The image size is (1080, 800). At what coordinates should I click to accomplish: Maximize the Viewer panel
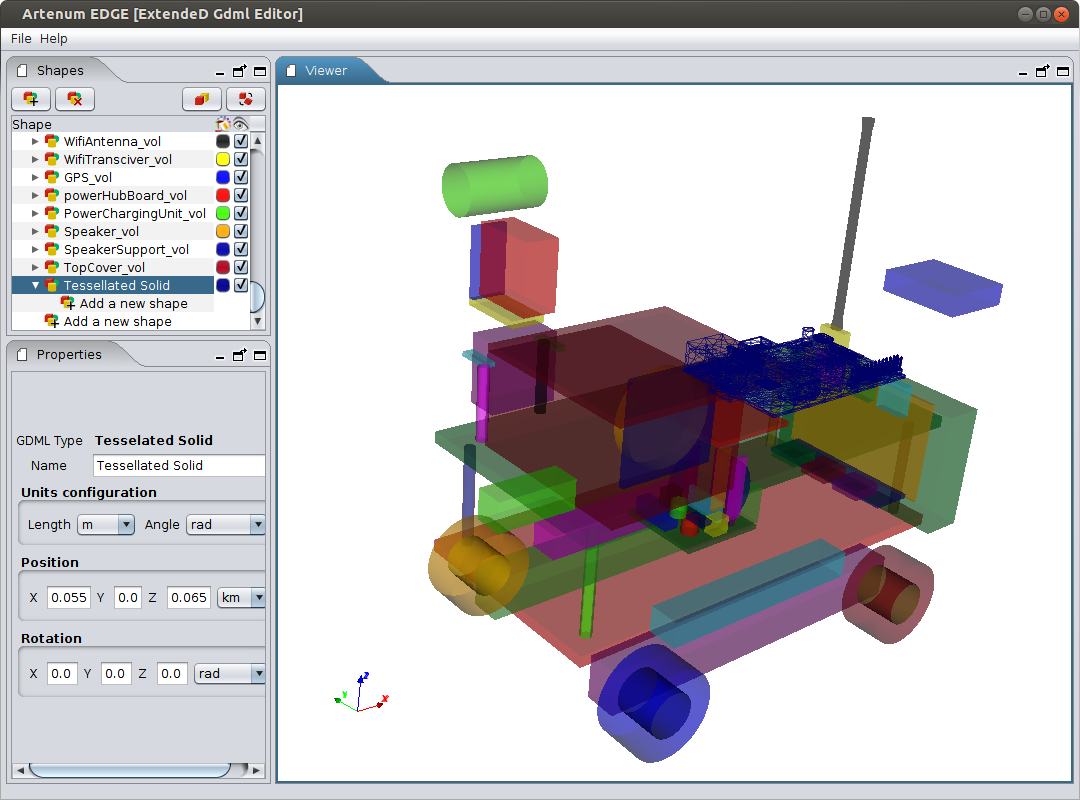point(1063,71)
